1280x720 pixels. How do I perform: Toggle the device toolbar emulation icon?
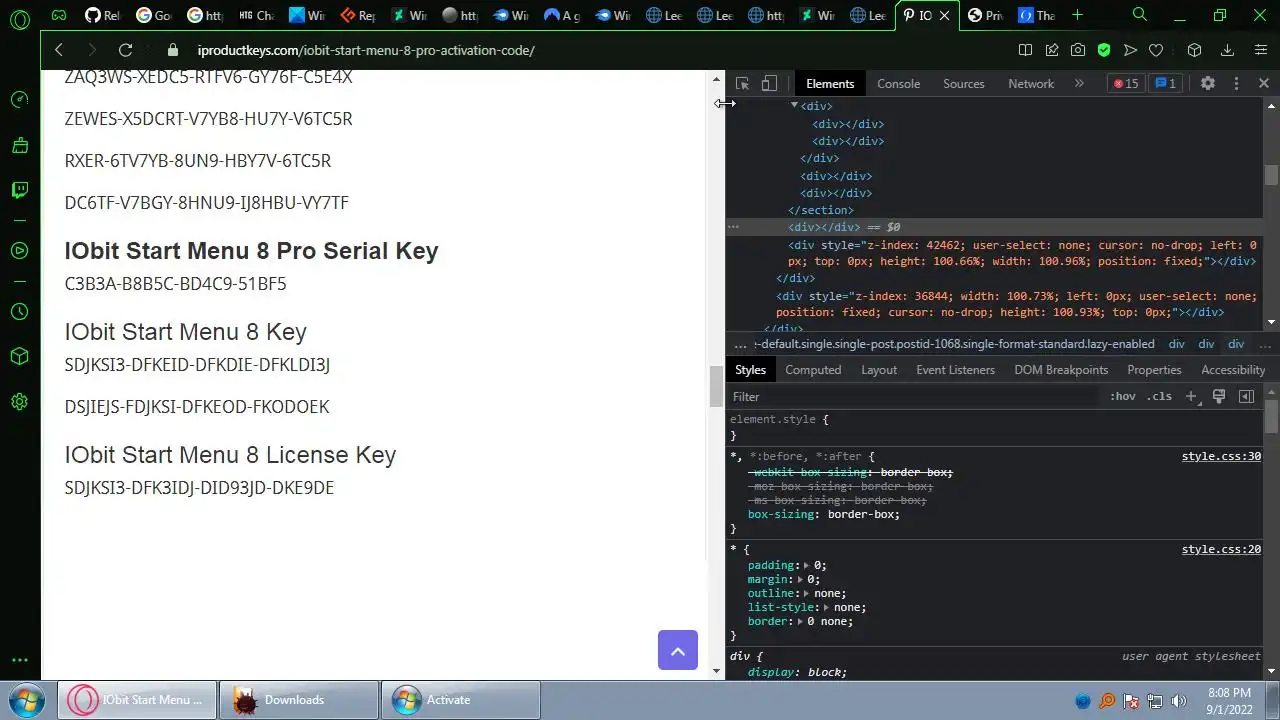768,84
